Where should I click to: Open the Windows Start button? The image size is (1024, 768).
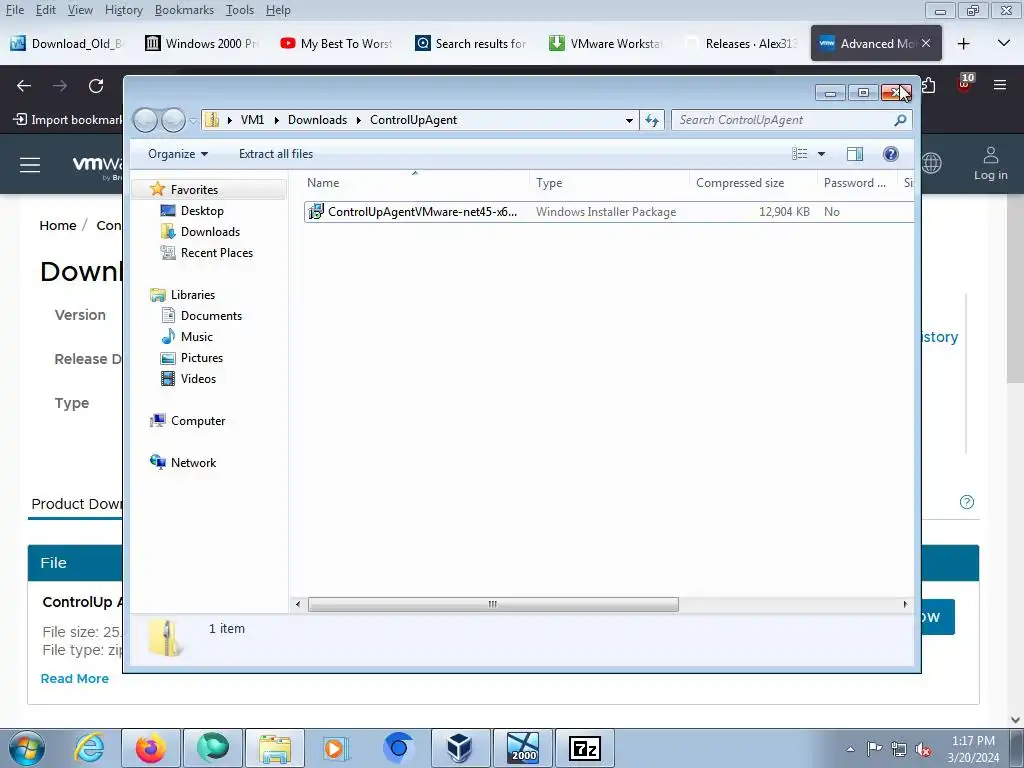tap(27, 748)
